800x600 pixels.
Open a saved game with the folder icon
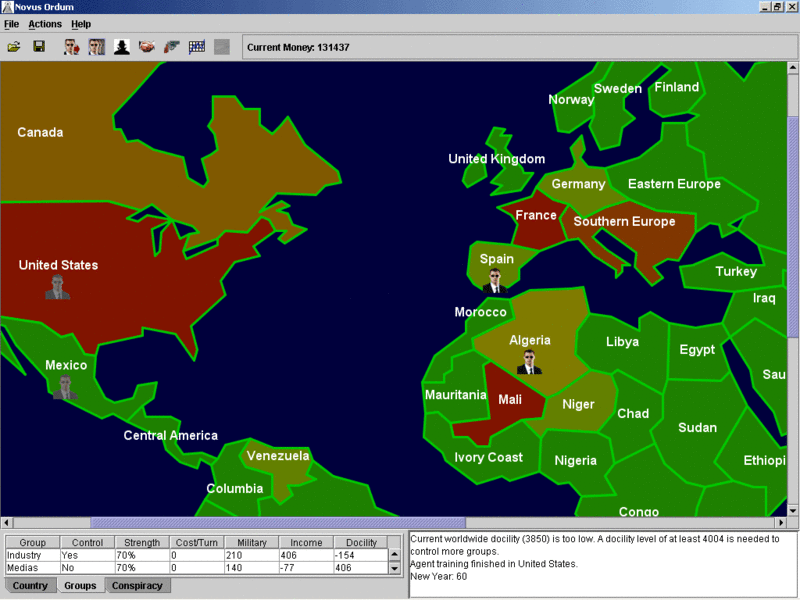click(15, 46)
